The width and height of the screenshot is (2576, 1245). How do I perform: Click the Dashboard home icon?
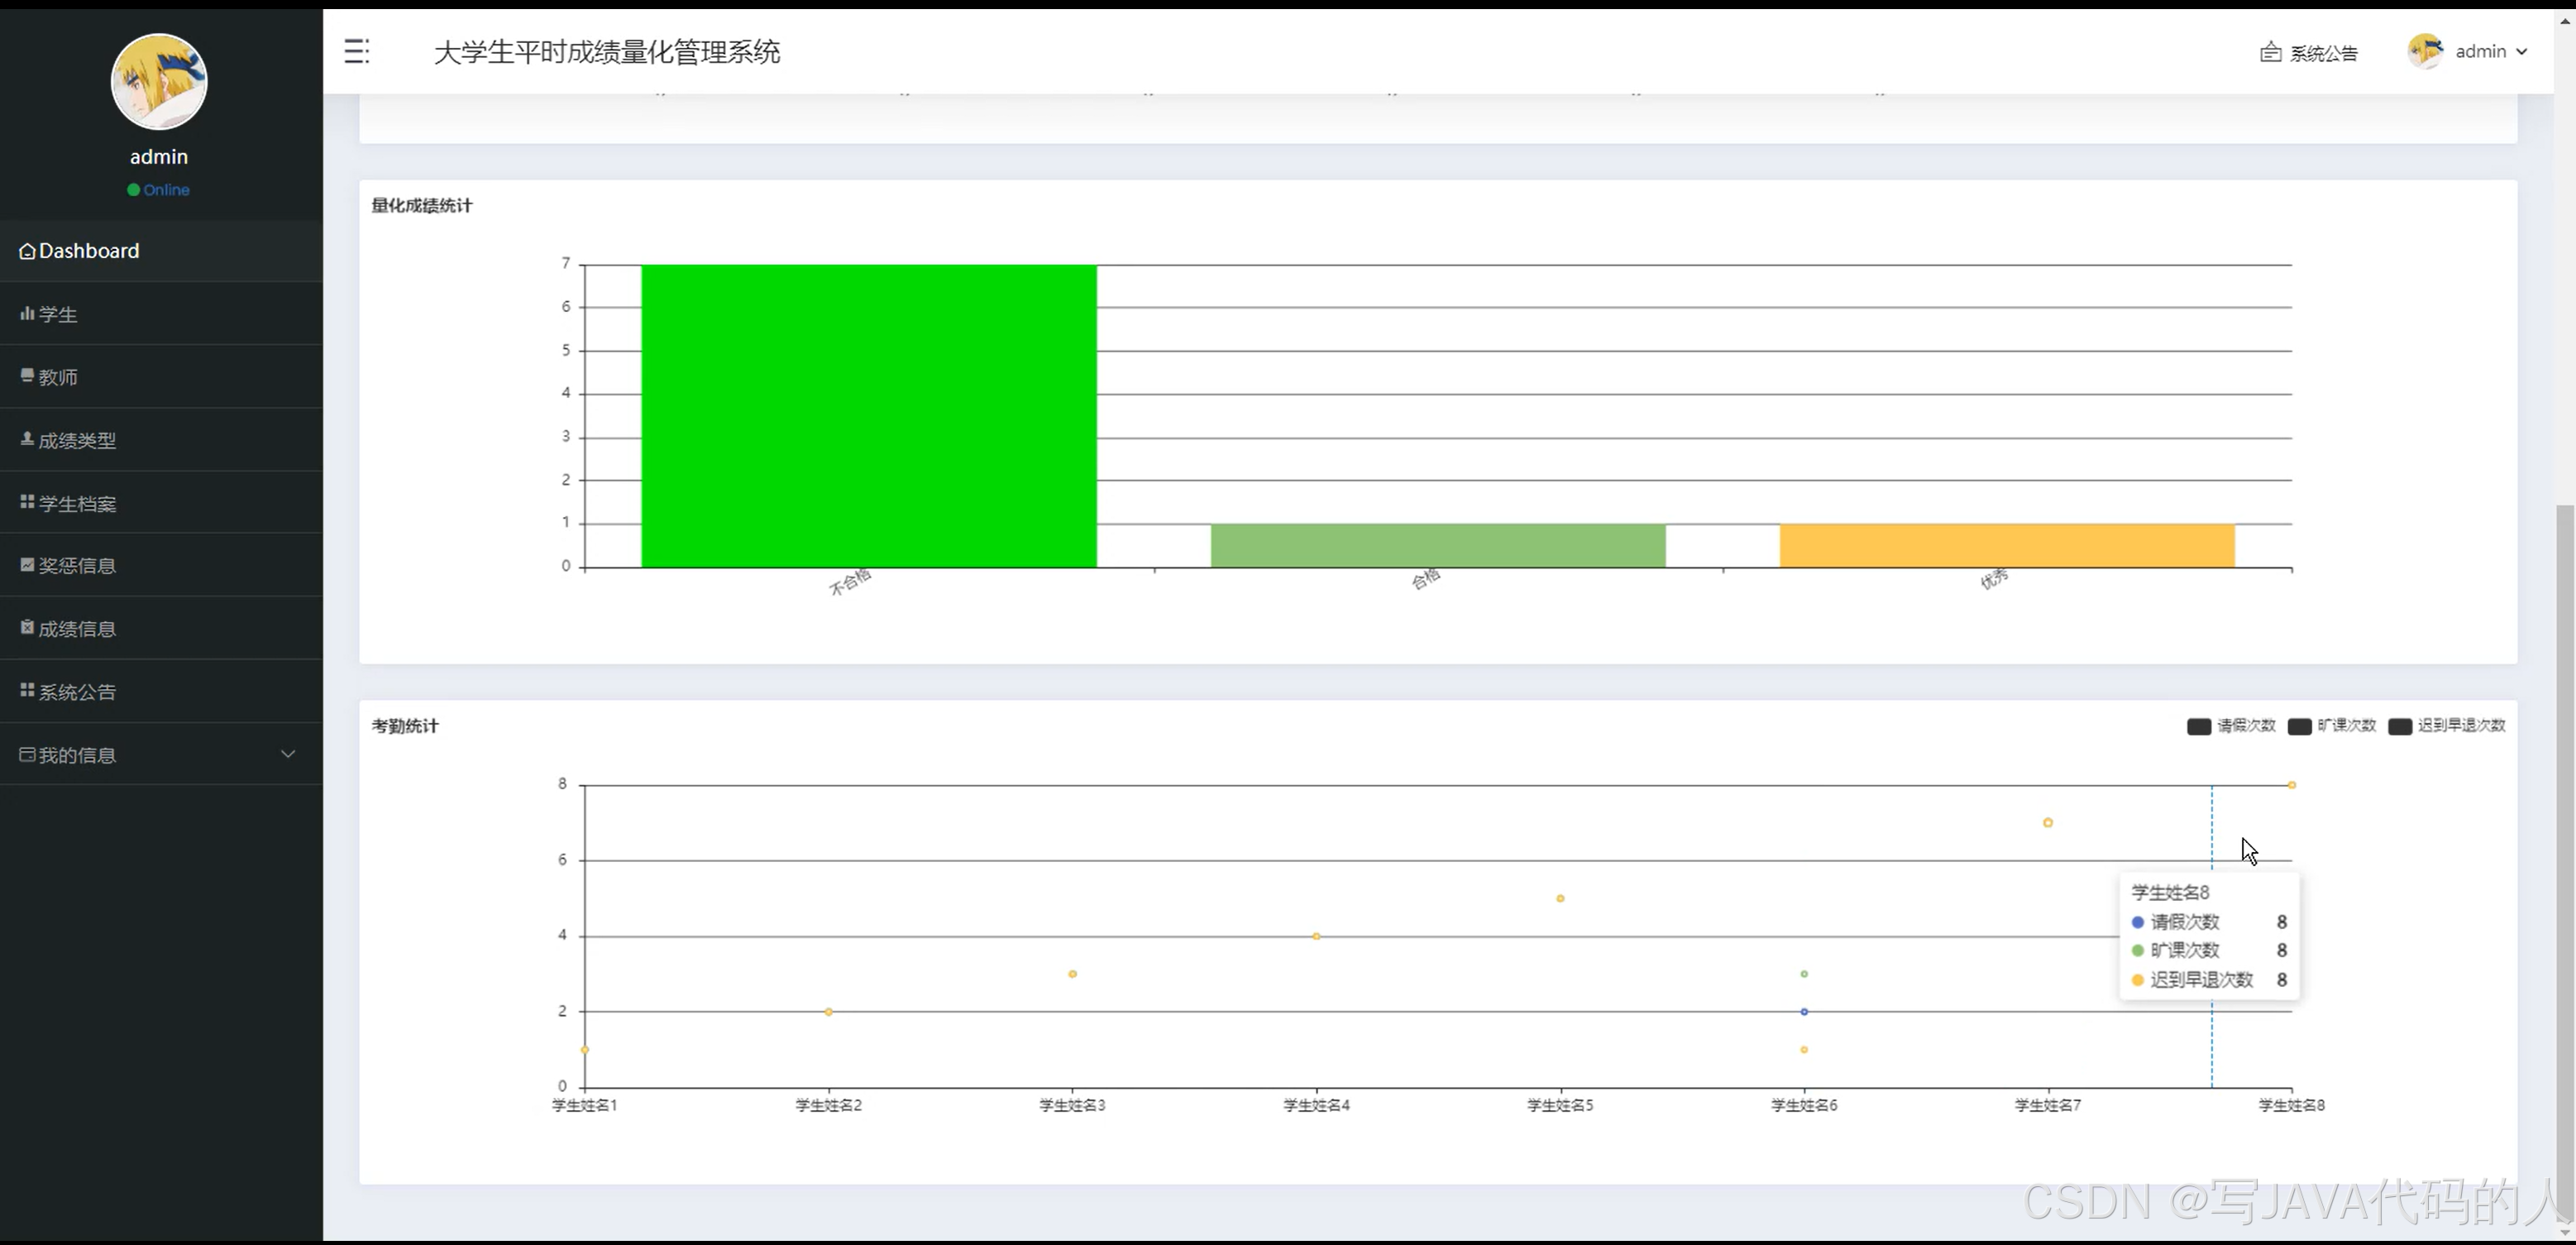point(27,251)
